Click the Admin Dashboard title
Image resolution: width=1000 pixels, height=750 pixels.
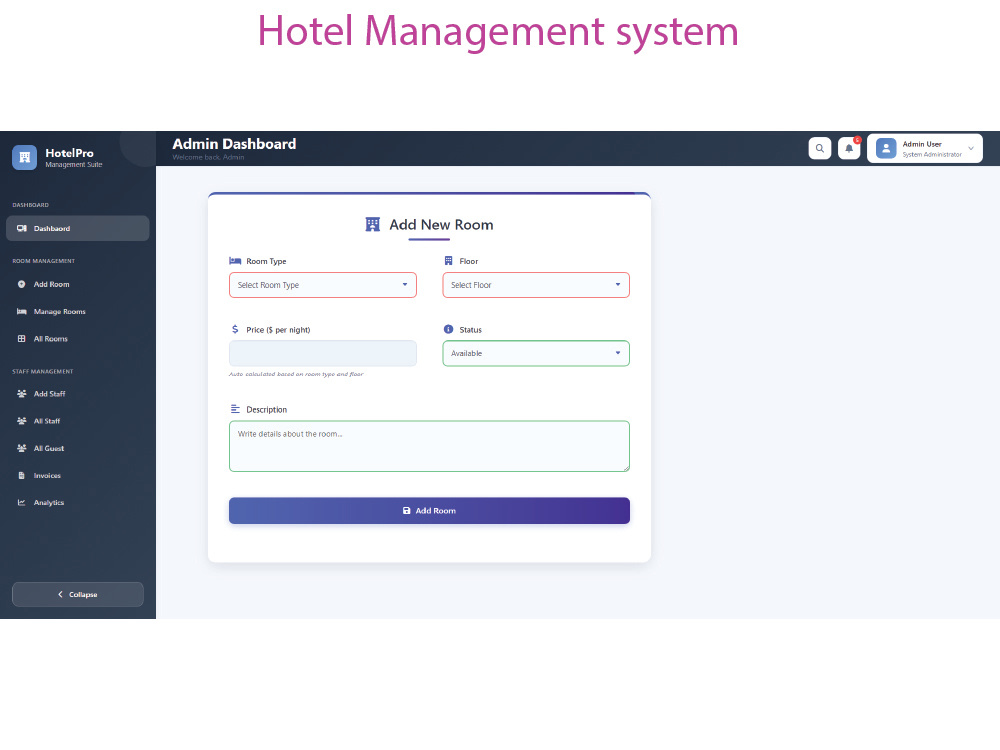tap(234, 144)
